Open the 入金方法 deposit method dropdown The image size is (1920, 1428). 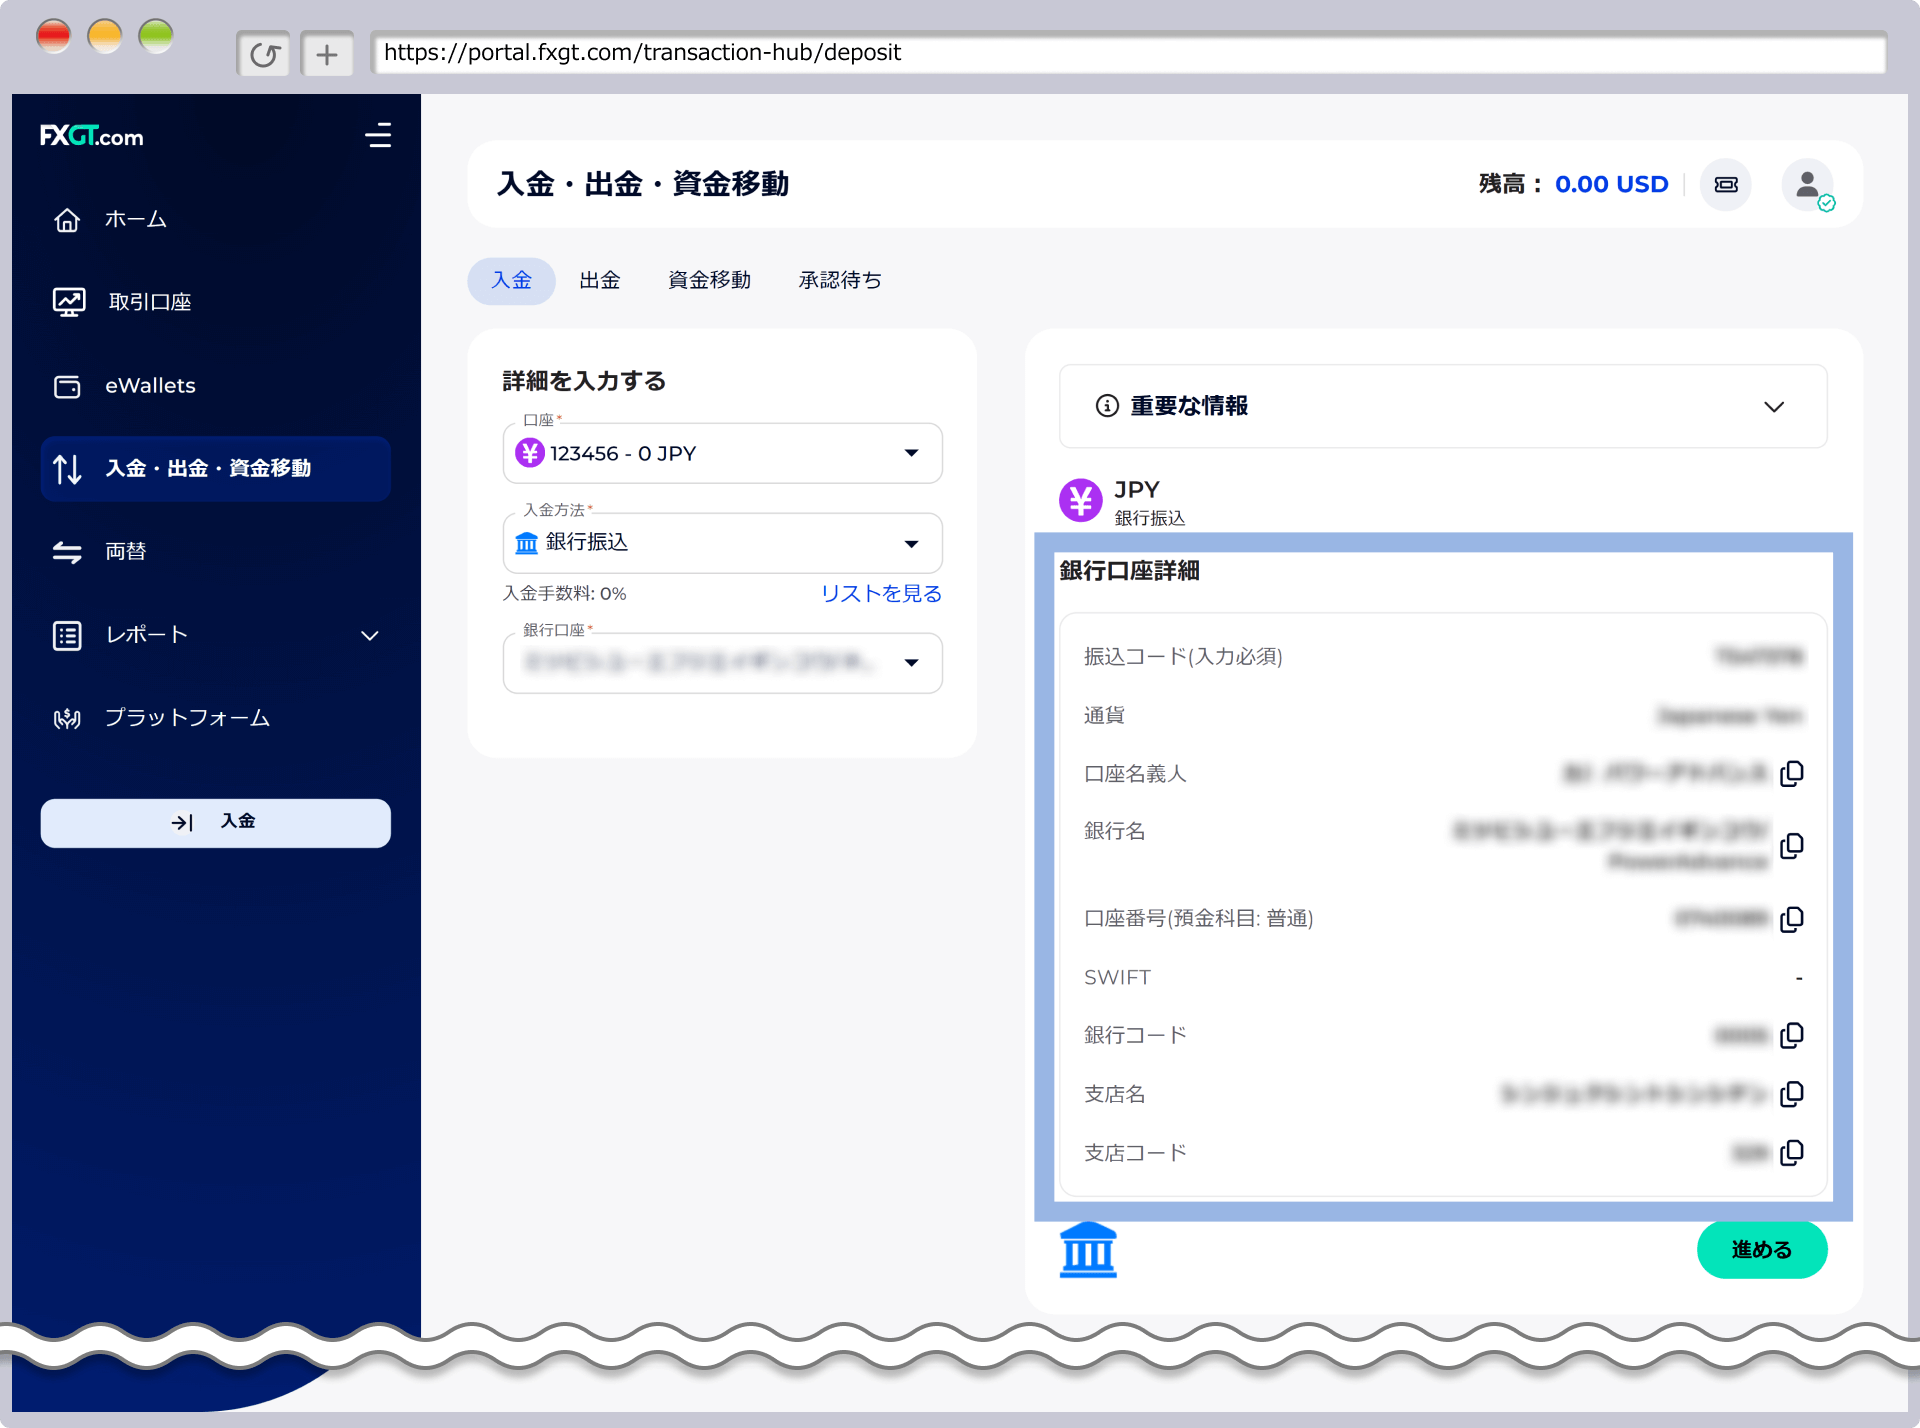(x=722, y=543)
